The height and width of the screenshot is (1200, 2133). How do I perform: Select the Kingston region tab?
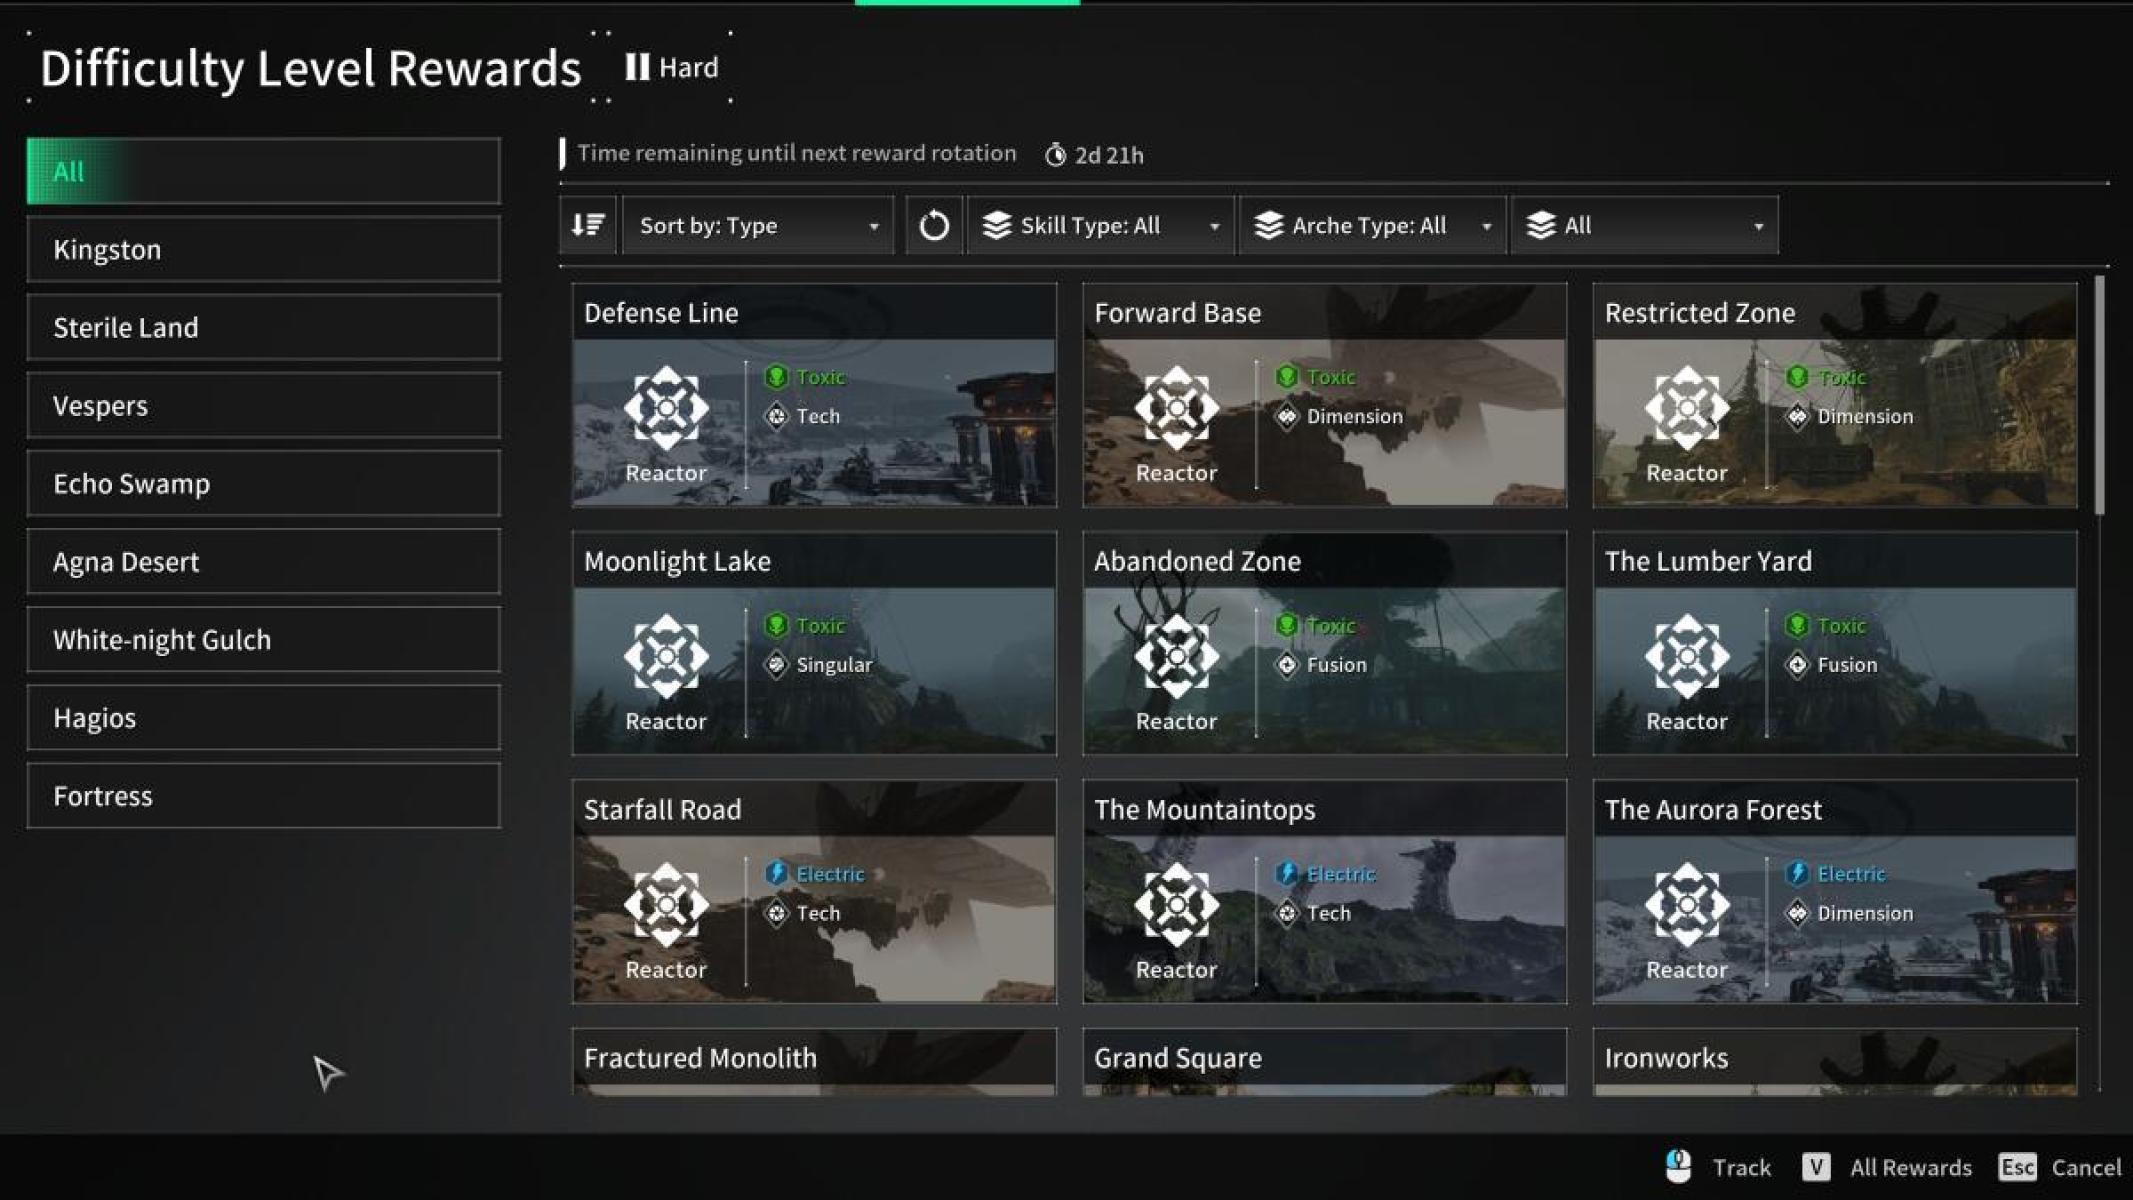coord(262,249)
